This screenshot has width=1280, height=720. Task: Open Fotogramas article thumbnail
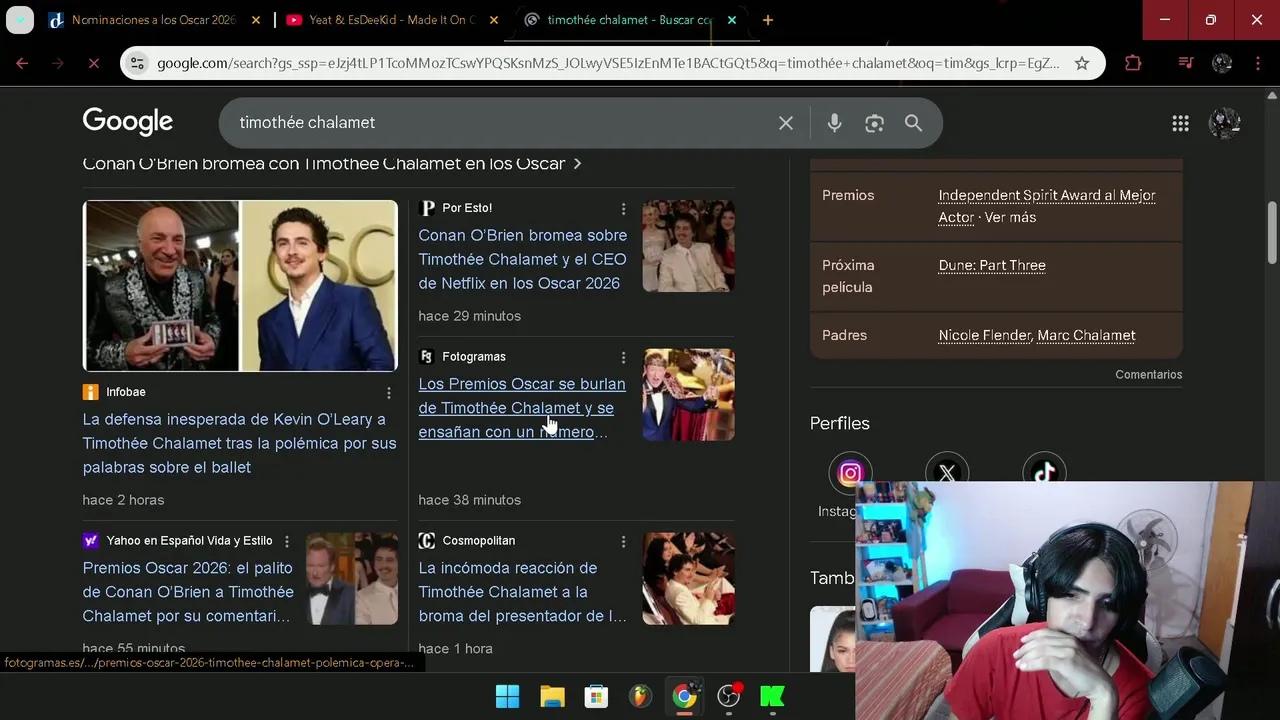click(x=688, y=395)
